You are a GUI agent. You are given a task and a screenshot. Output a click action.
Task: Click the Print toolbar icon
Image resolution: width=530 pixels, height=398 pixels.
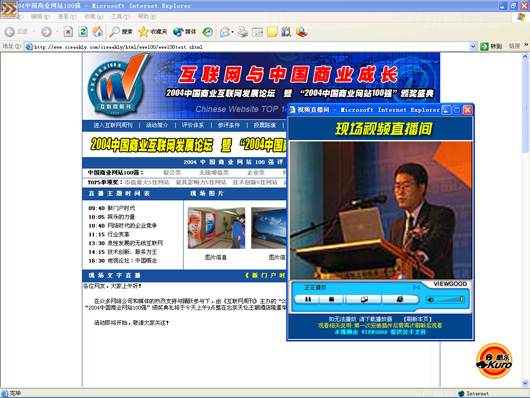pos(242,32)
